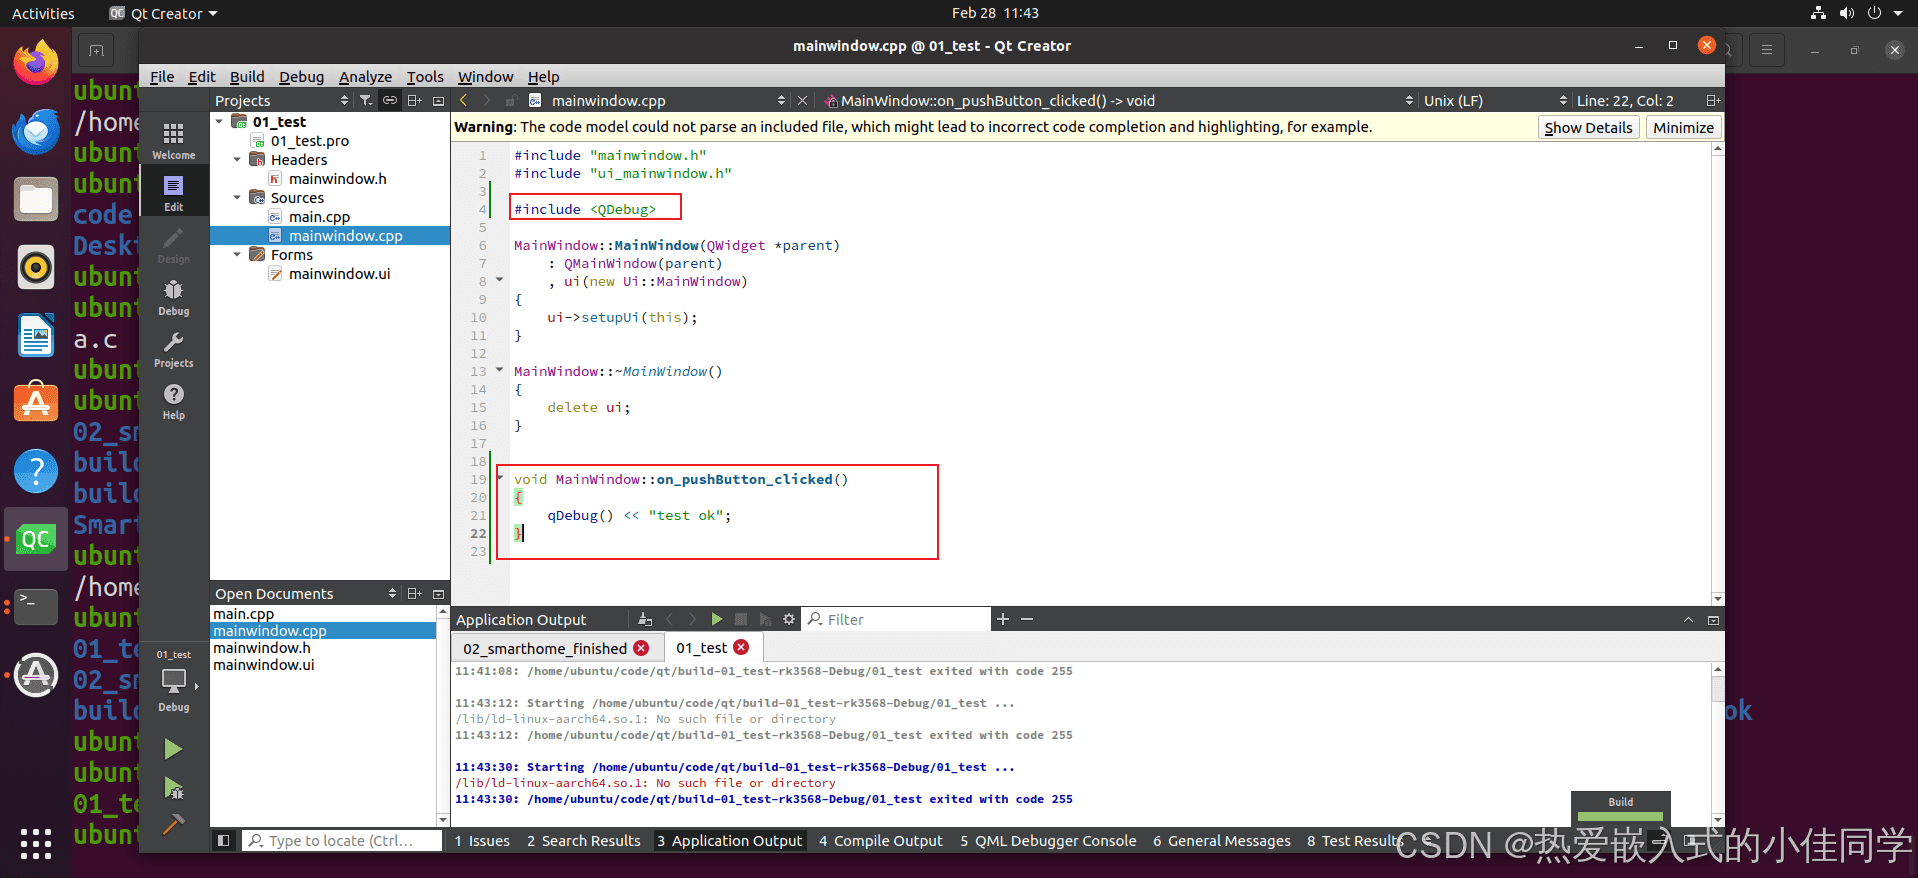
Task: Open the Debug menu
Action: [301, 77]
